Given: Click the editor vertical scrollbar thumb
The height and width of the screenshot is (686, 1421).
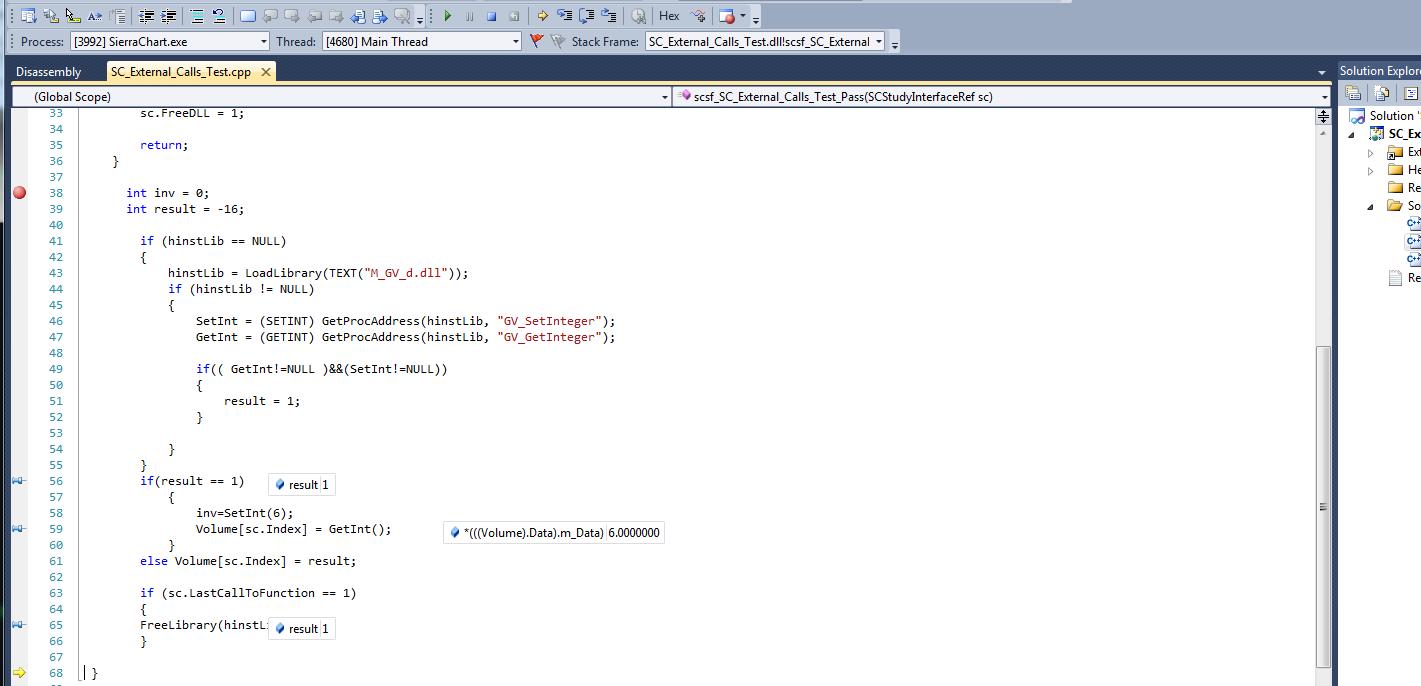Looking at the screenshot, I should pos(1323,506).
